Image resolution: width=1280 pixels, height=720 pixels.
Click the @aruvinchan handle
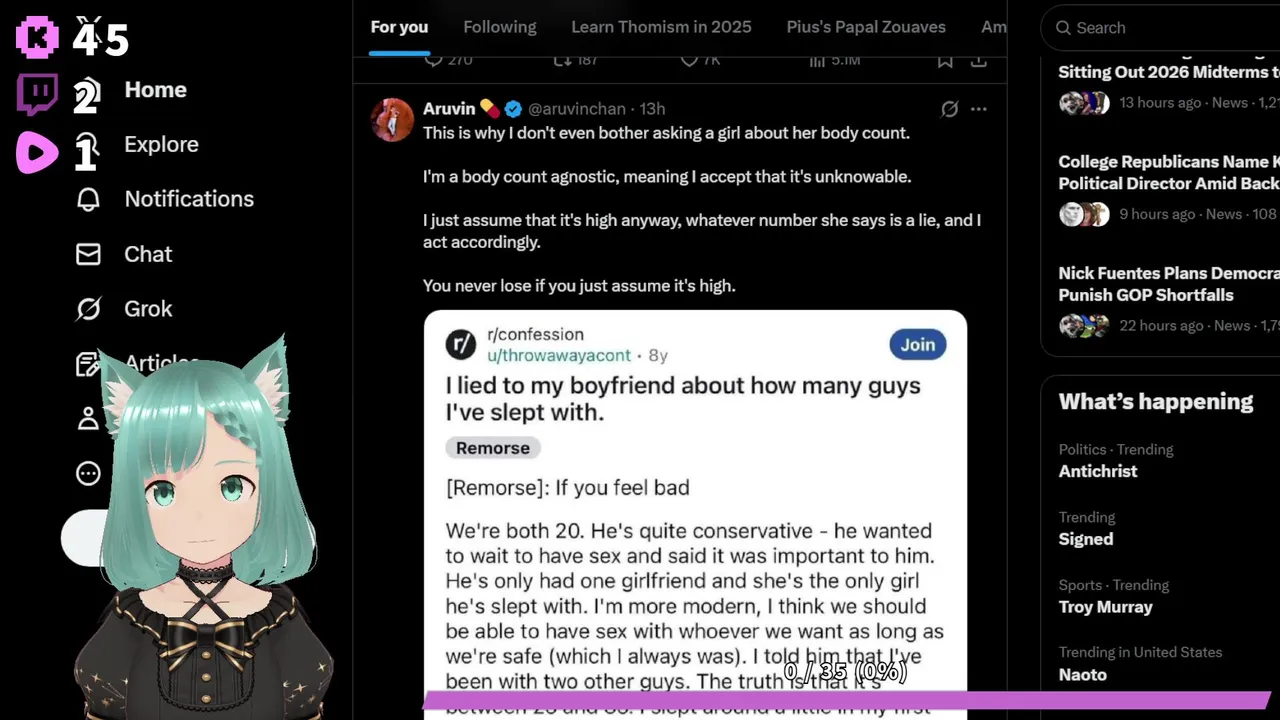pyautogui.click(x=577, y=109)
